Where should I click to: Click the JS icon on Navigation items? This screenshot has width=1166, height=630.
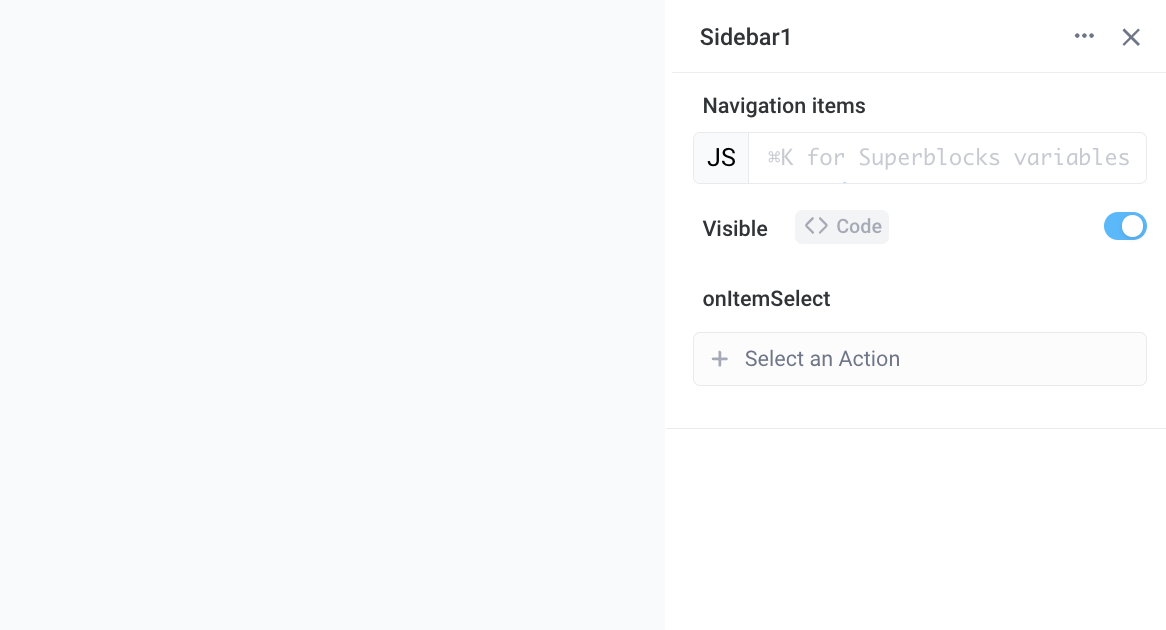(720, 157)
